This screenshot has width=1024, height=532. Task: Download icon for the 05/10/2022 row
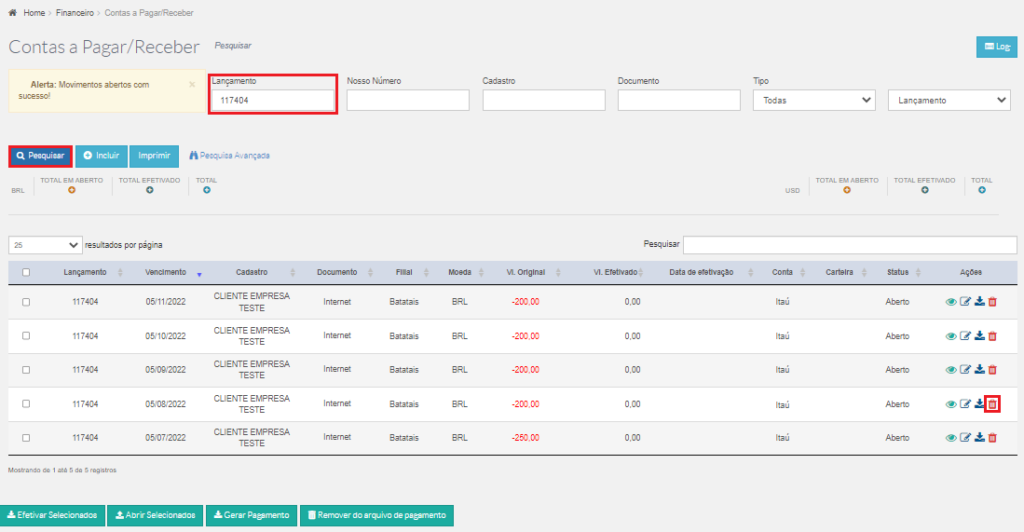tap(980, 336)
